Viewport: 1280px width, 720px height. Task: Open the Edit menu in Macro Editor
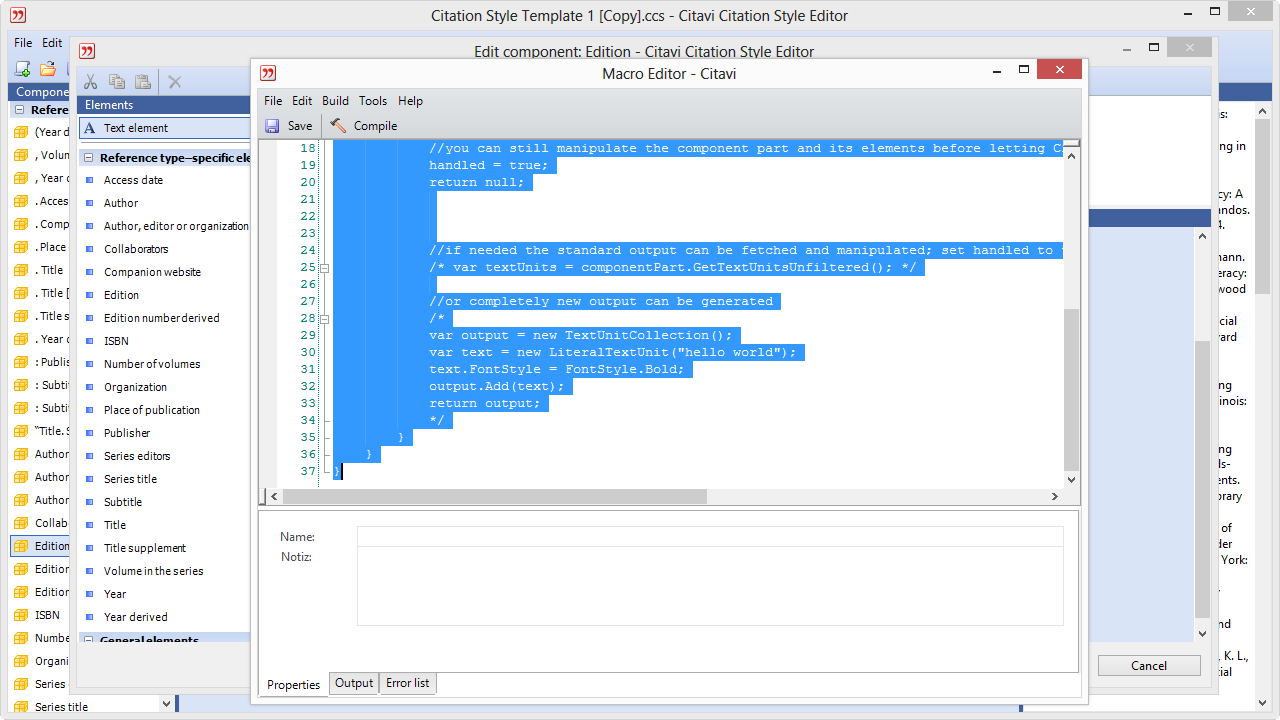pyautogui.click(x=302, y=101)
